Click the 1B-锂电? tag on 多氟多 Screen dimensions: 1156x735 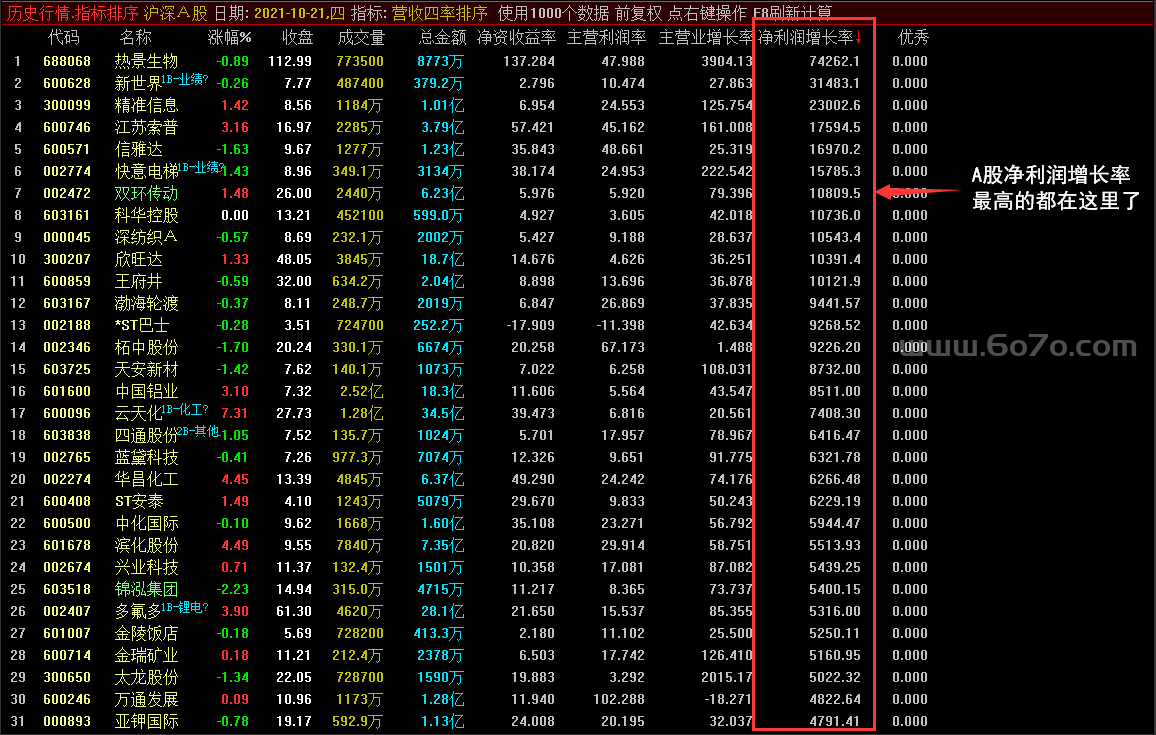(185, 607)
